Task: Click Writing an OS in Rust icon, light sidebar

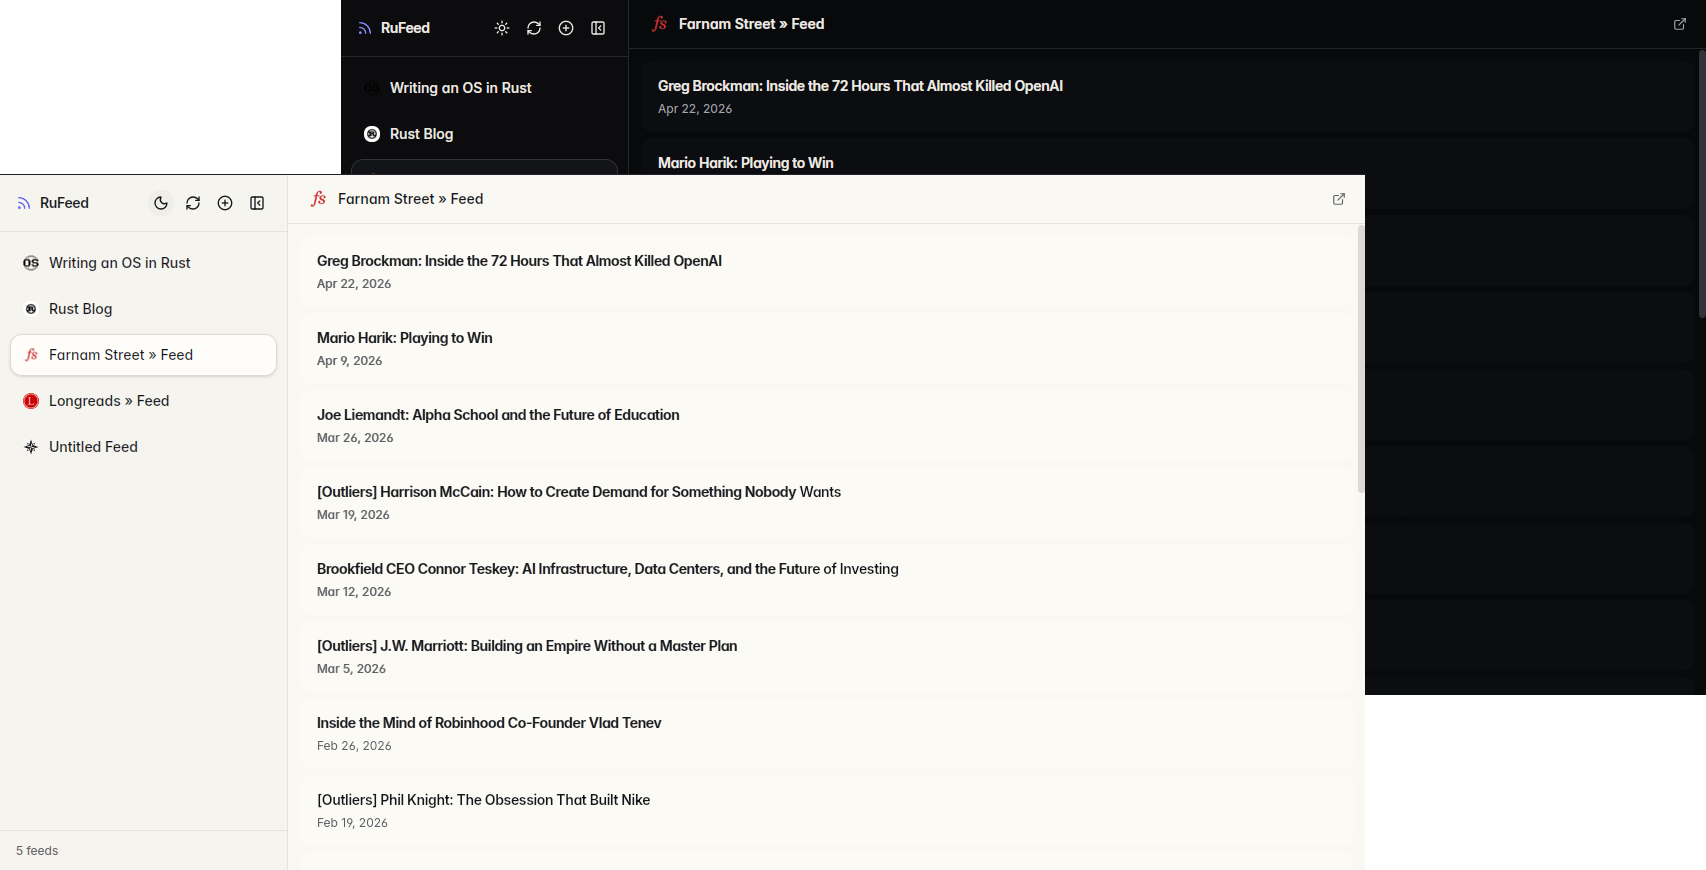Action: [31, 263]
